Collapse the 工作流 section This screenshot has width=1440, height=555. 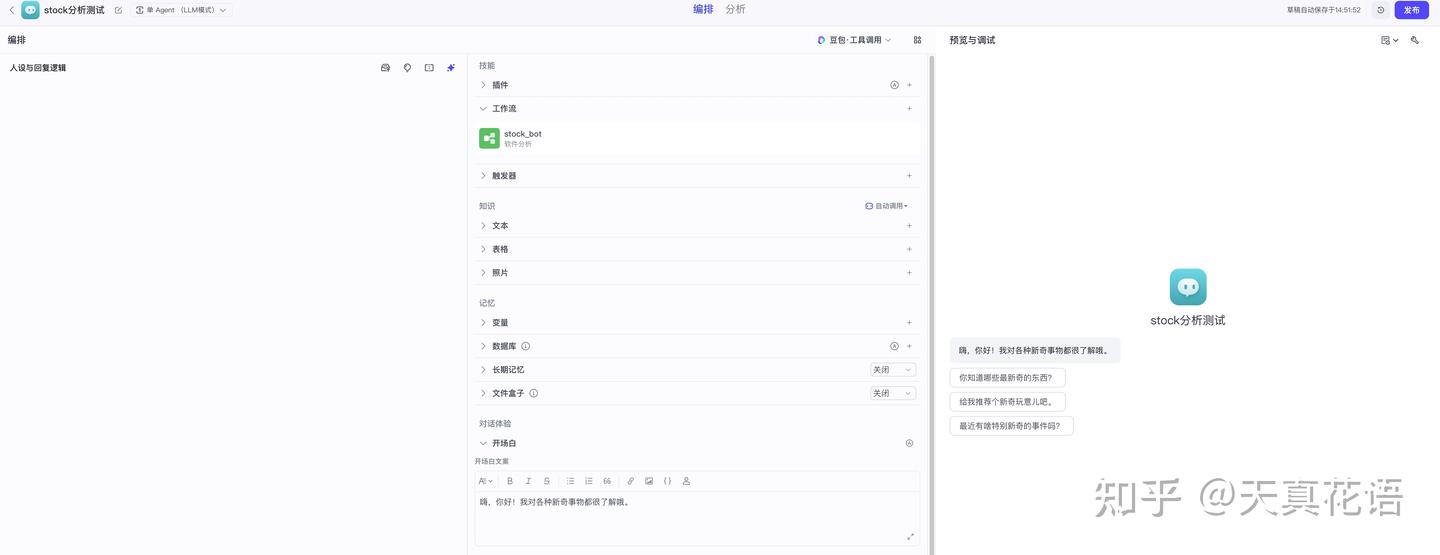point(484,108)
